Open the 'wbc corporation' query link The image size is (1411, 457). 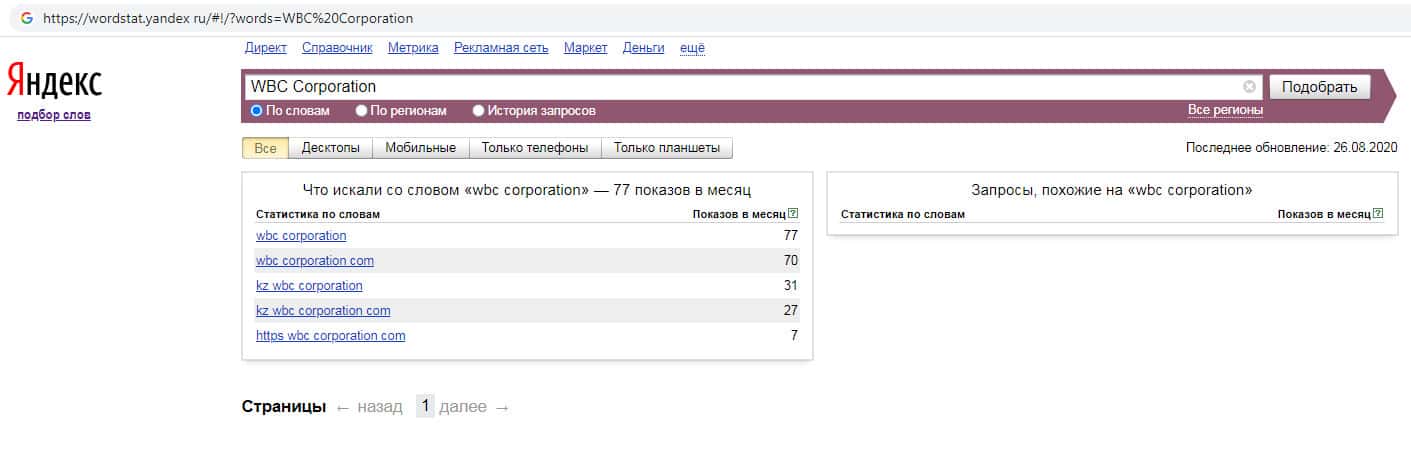(301, 236)
